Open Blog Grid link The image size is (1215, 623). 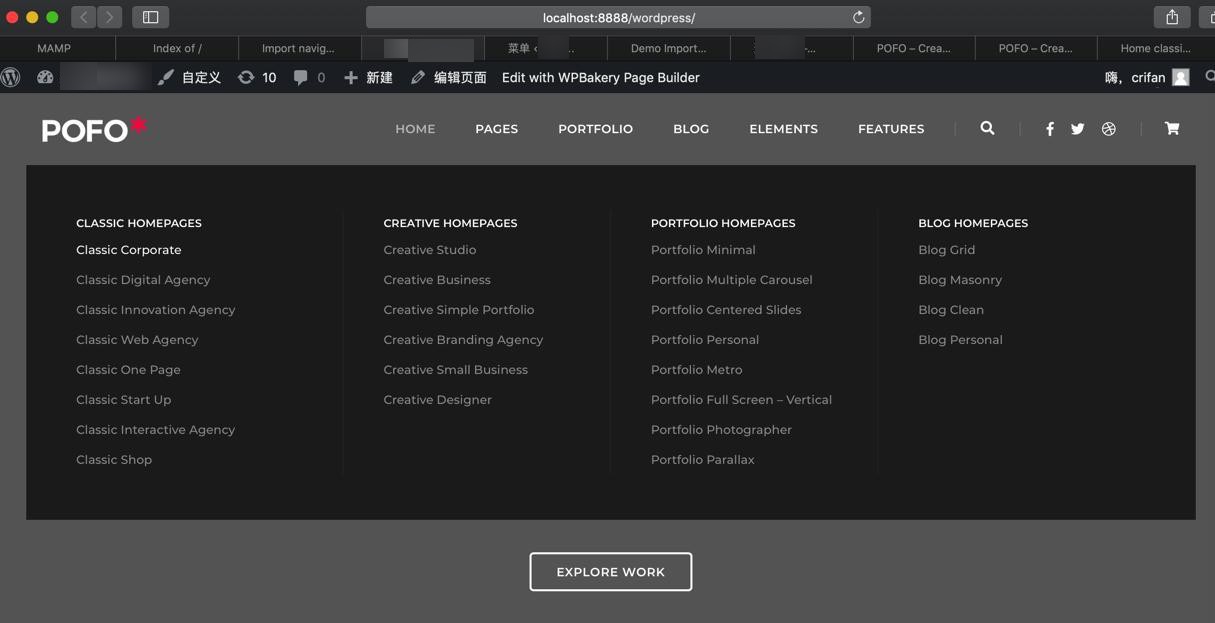(x=946, y=250)
